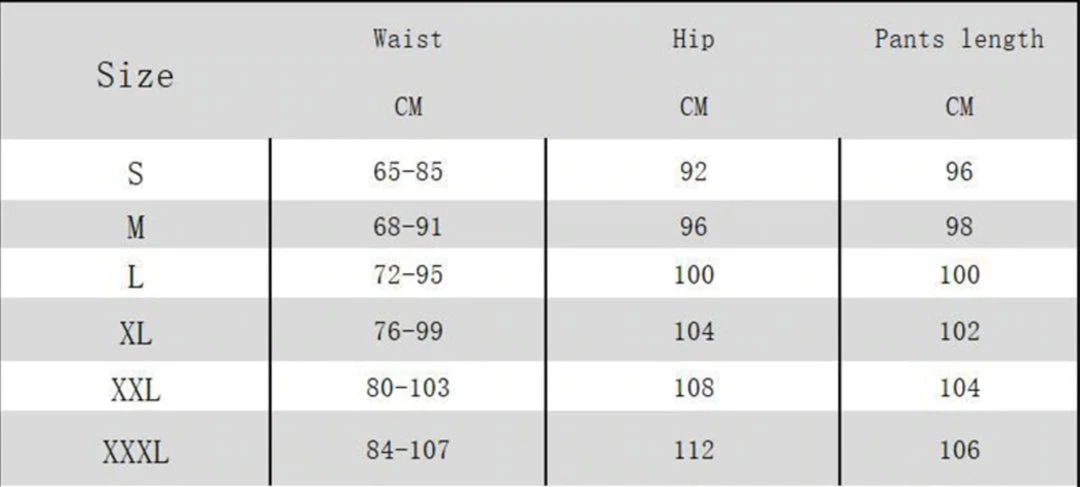1080x487 pixels.
Task: Click the hip value 92
Action: tap(692, 172)
